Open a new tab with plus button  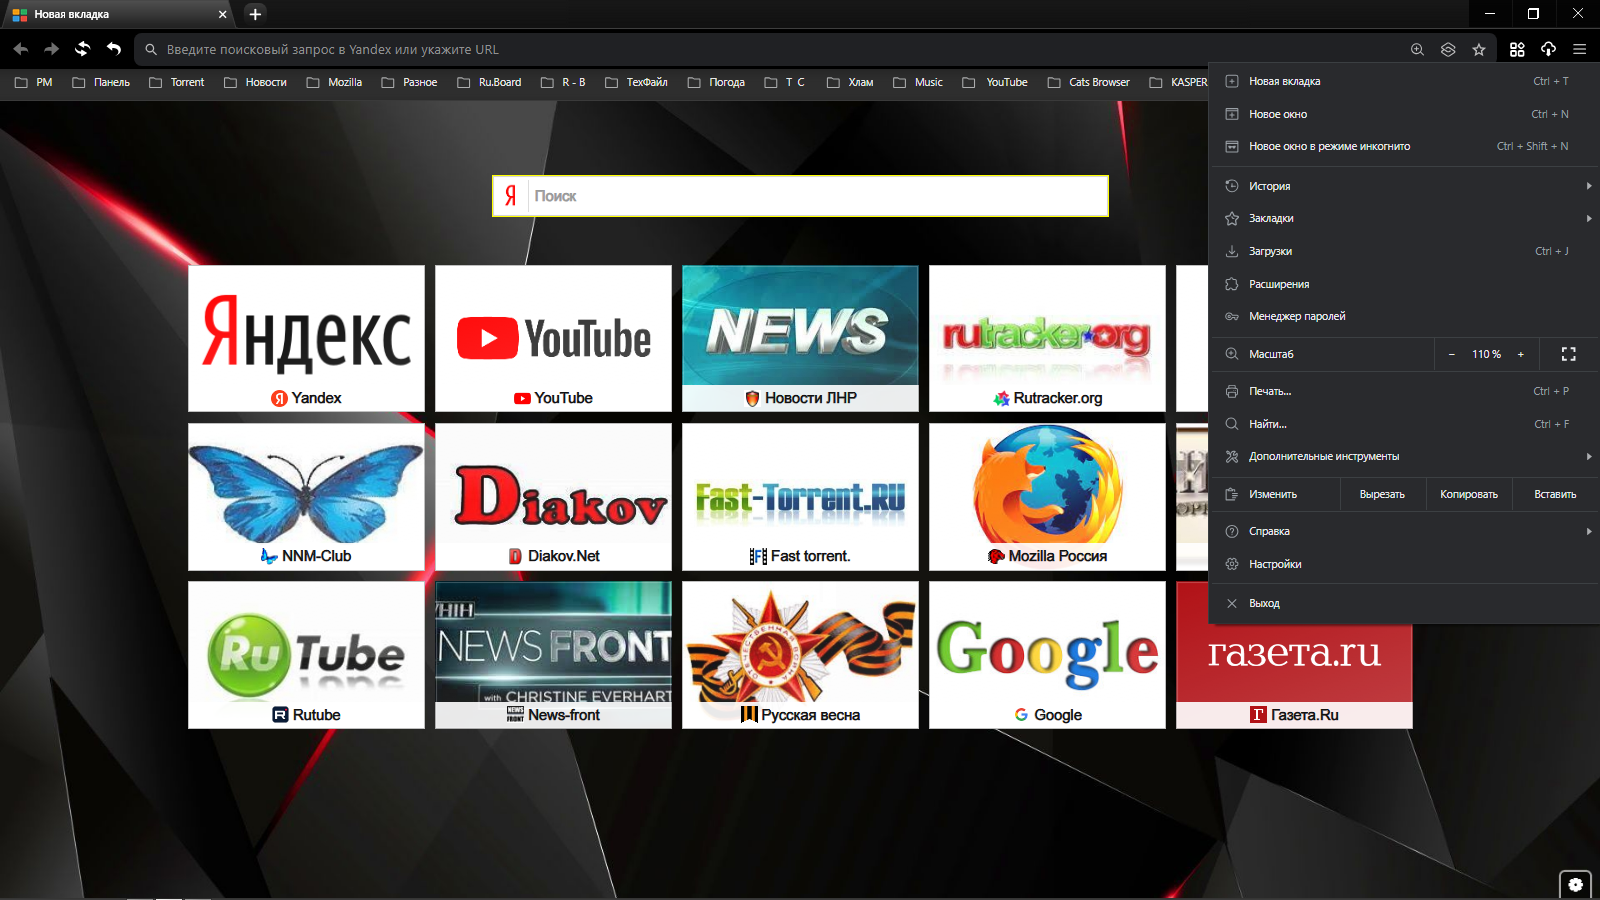(x=255, y=14)
